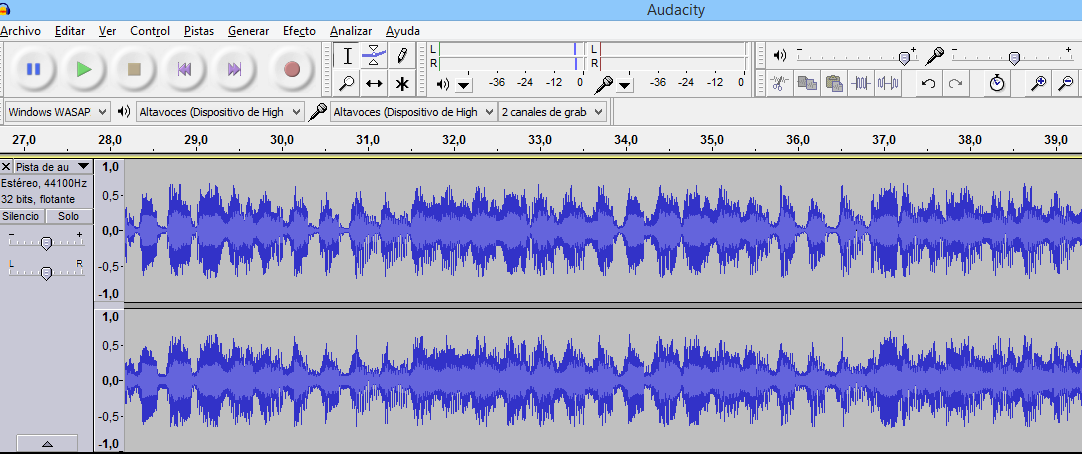Click the mixer toolbar speaker icon
Viewport: 1082px width, 454px height.
[780, 55]
